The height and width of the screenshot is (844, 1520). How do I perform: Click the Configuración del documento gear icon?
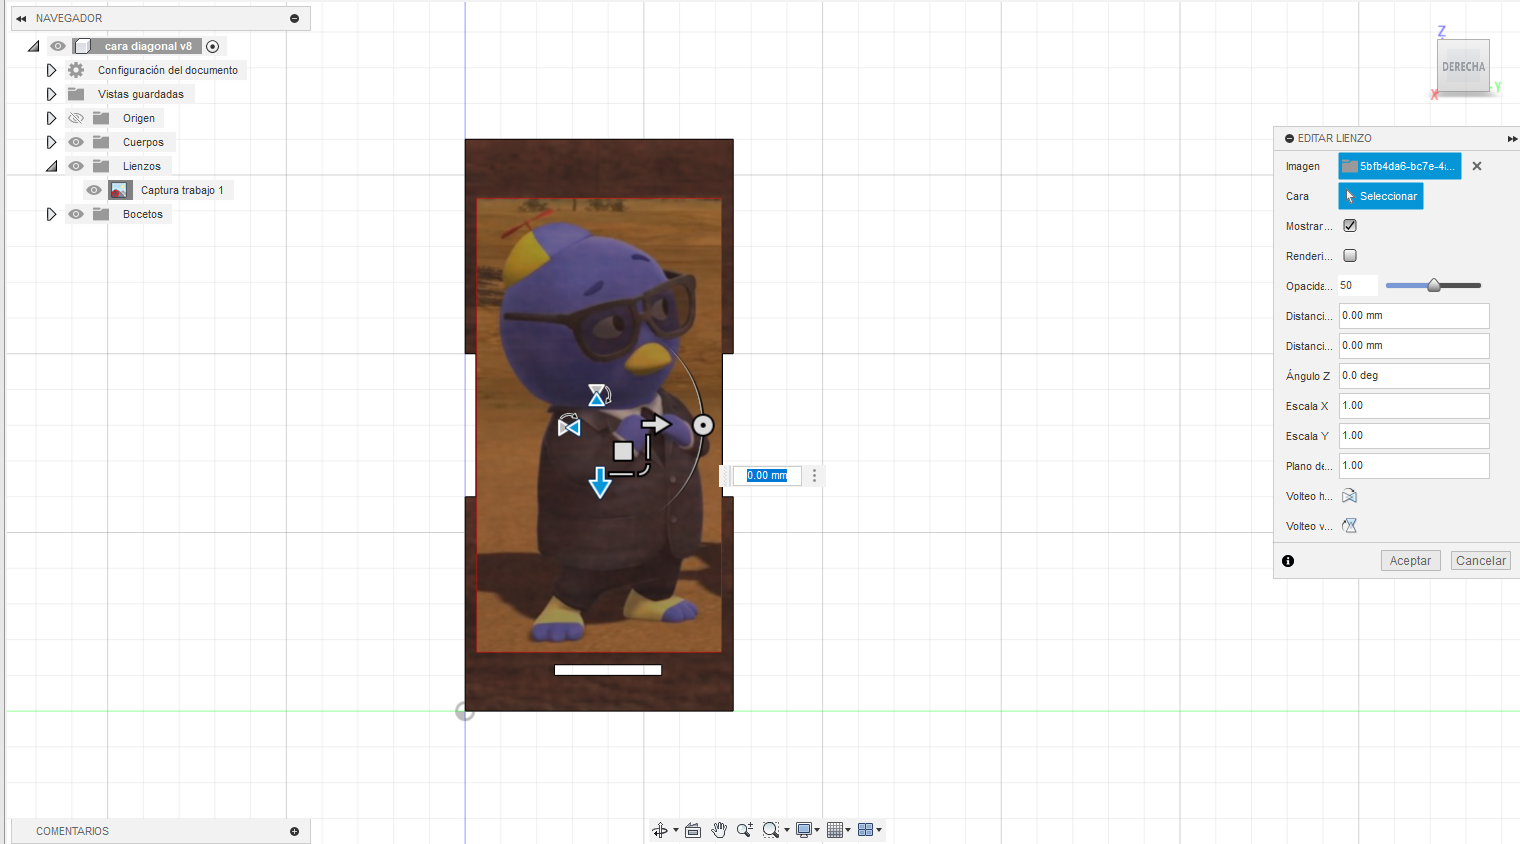[x=74, y=69]
